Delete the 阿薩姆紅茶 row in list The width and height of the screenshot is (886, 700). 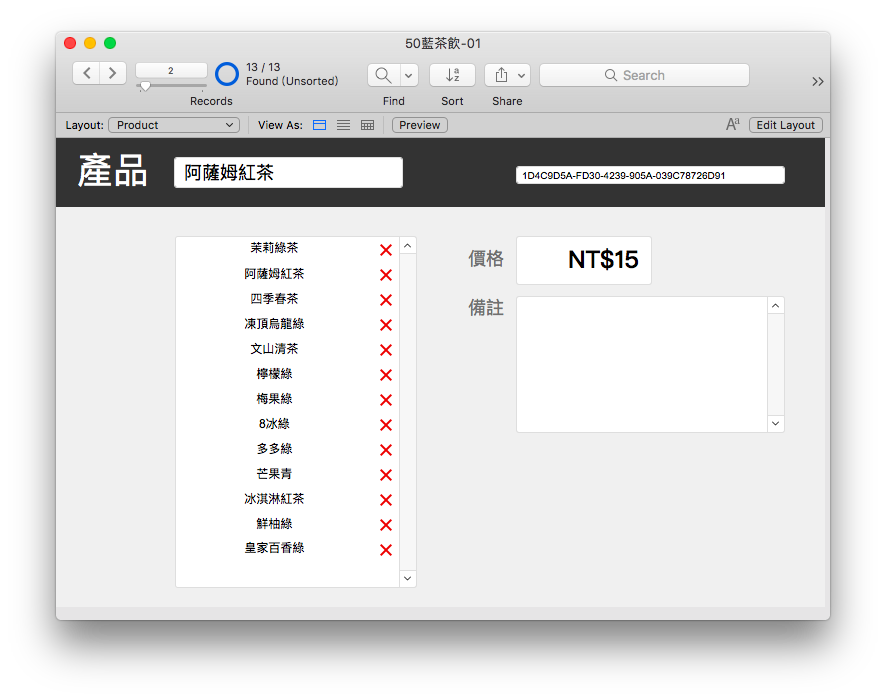point(386,275)
